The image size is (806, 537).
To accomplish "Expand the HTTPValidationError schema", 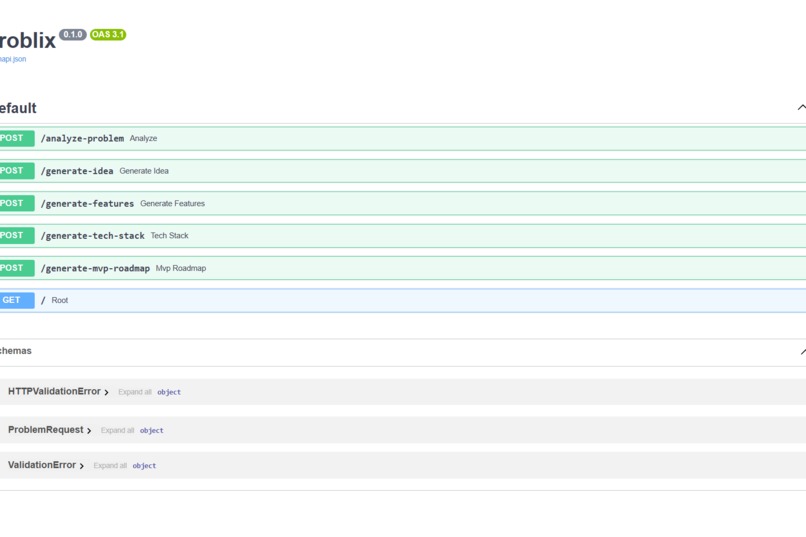I will click(58, 392).
